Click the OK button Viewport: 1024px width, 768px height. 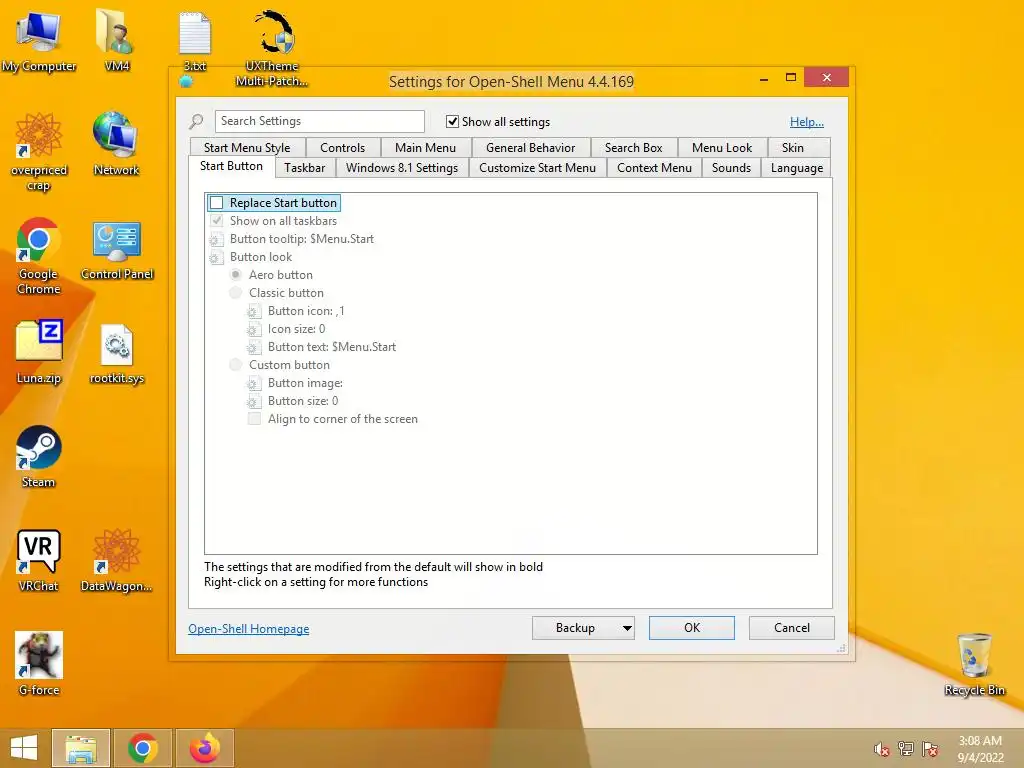(x=692, y=628)
